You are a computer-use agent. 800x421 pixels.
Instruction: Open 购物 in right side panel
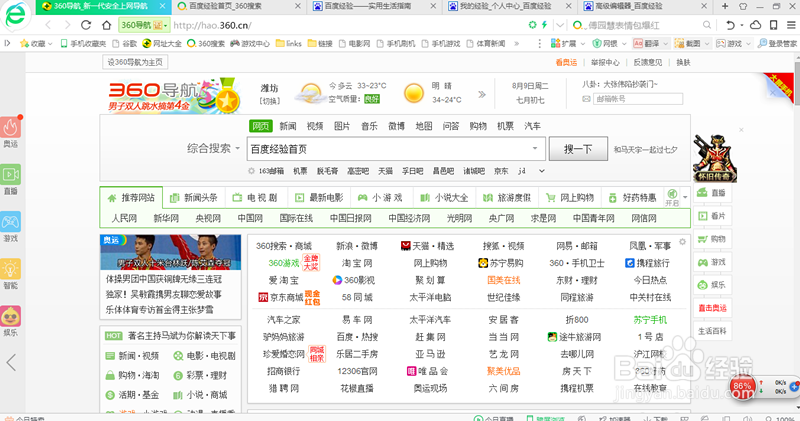tap(712, 239)
